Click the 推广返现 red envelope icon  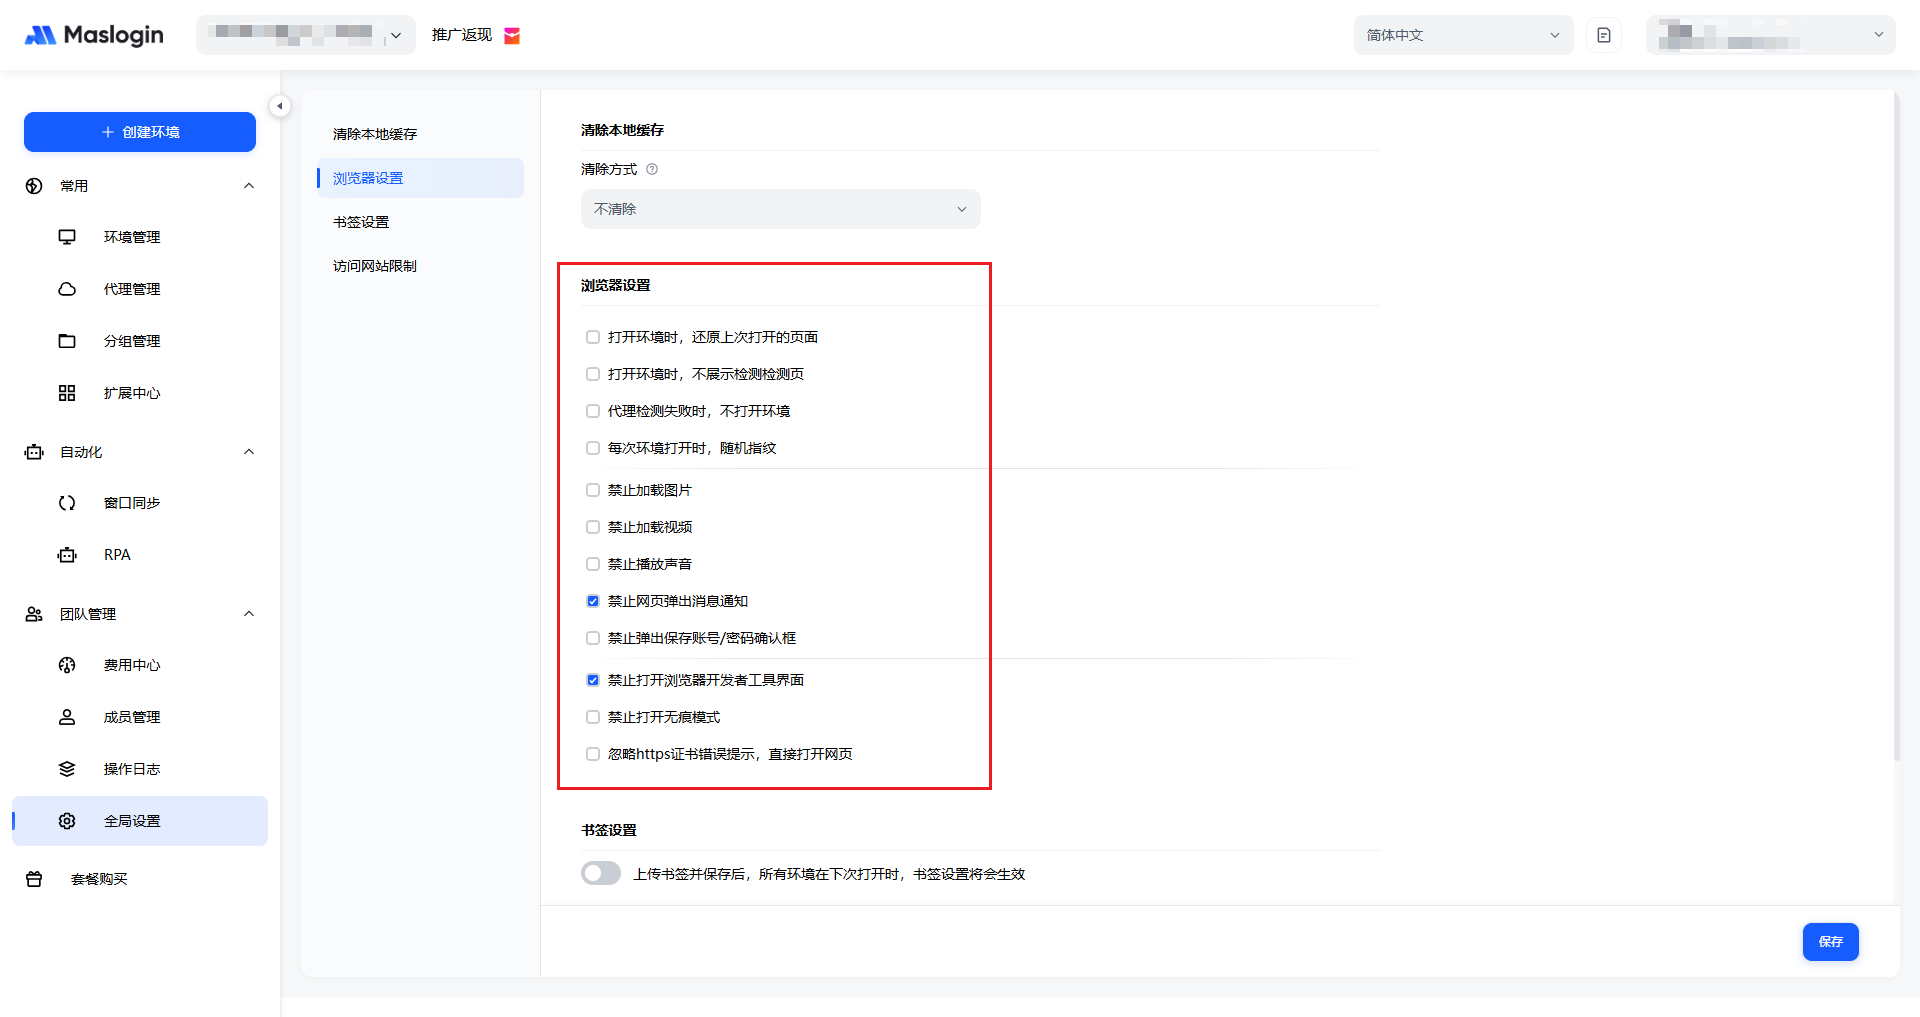tap(512, 36)
